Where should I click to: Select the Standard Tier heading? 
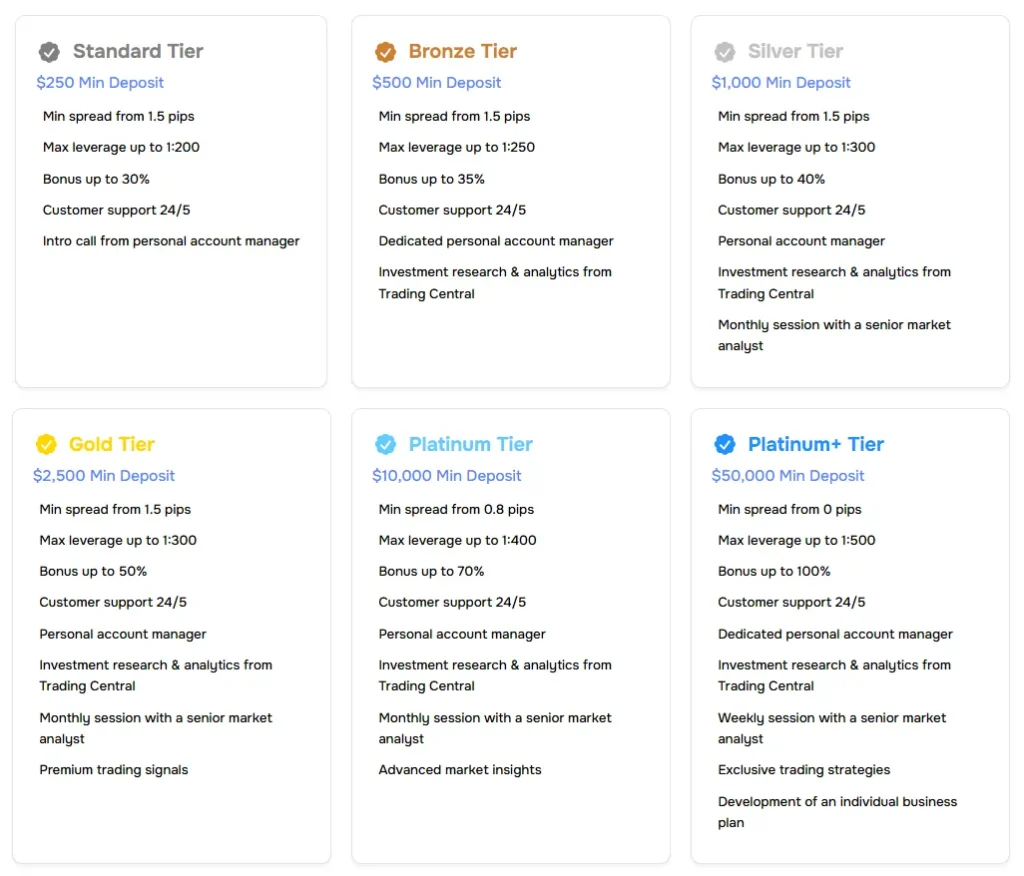(x=138, y=51)
